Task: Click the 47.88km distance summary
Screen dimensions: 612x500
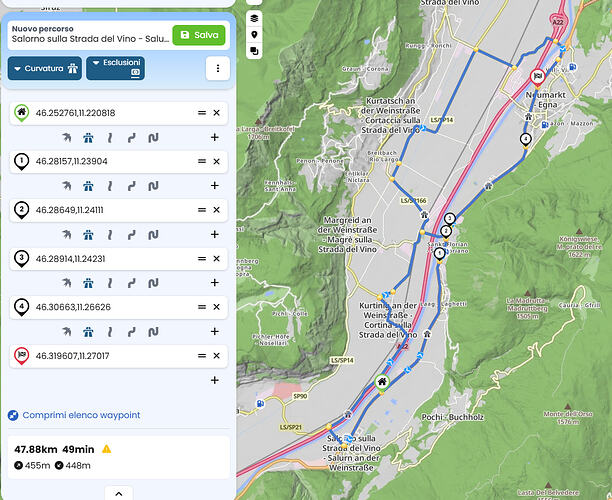Action: [x=36, y=449]
